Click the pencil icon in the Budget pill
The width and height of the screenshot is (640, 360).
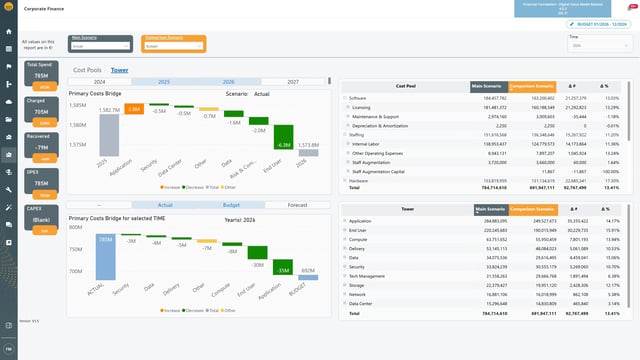[x=572, y=24]
